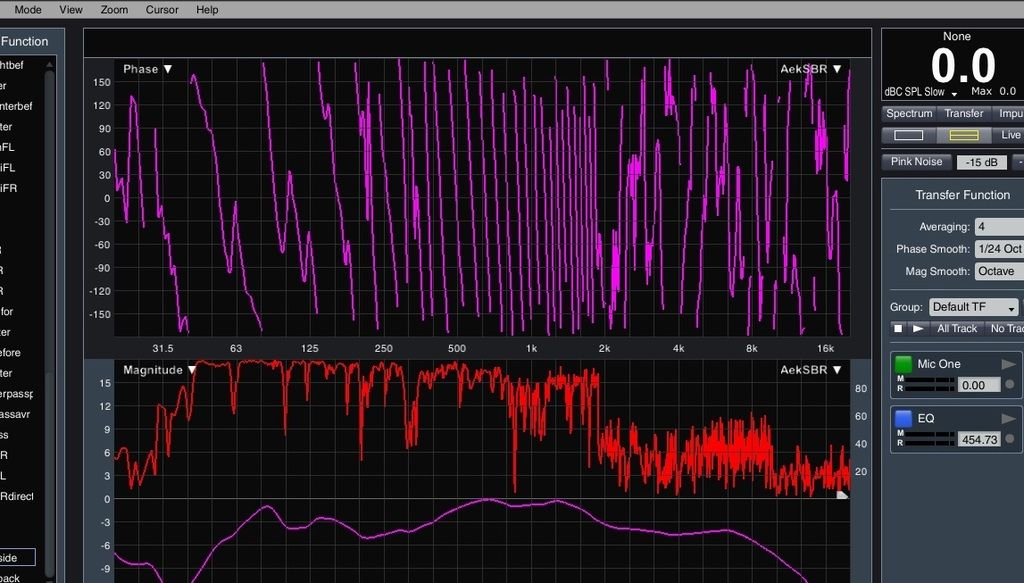Toggle EQ delay tracking dot
1024x583 pixels.
coord(1009,439)
